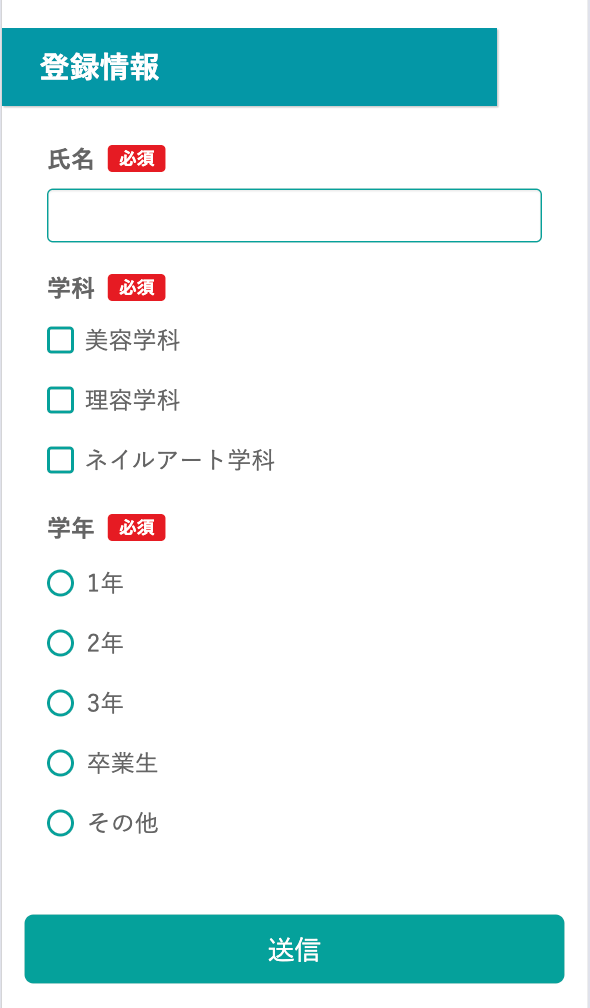Select the 3年 radio button
This screenshot has height=1008, width=590.
tap(60, 703)
